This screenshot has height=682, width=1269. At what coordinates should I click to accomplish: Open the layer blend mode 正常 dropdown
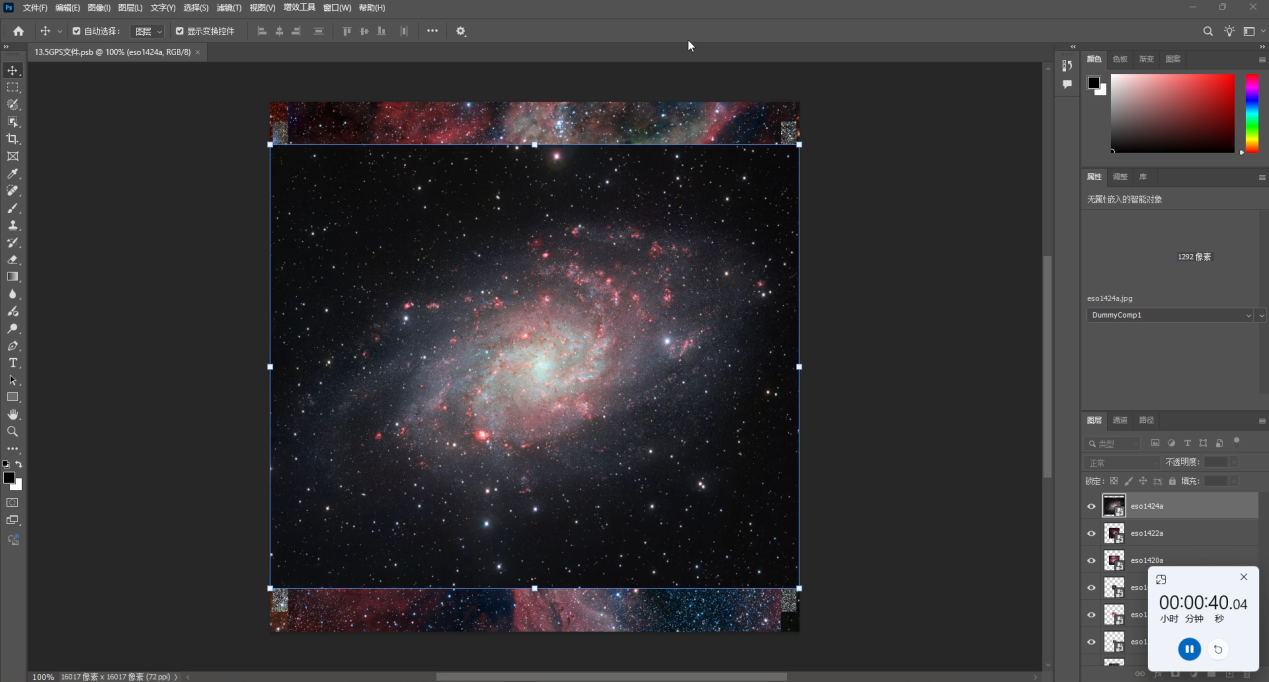click(x=1122, y=463)
